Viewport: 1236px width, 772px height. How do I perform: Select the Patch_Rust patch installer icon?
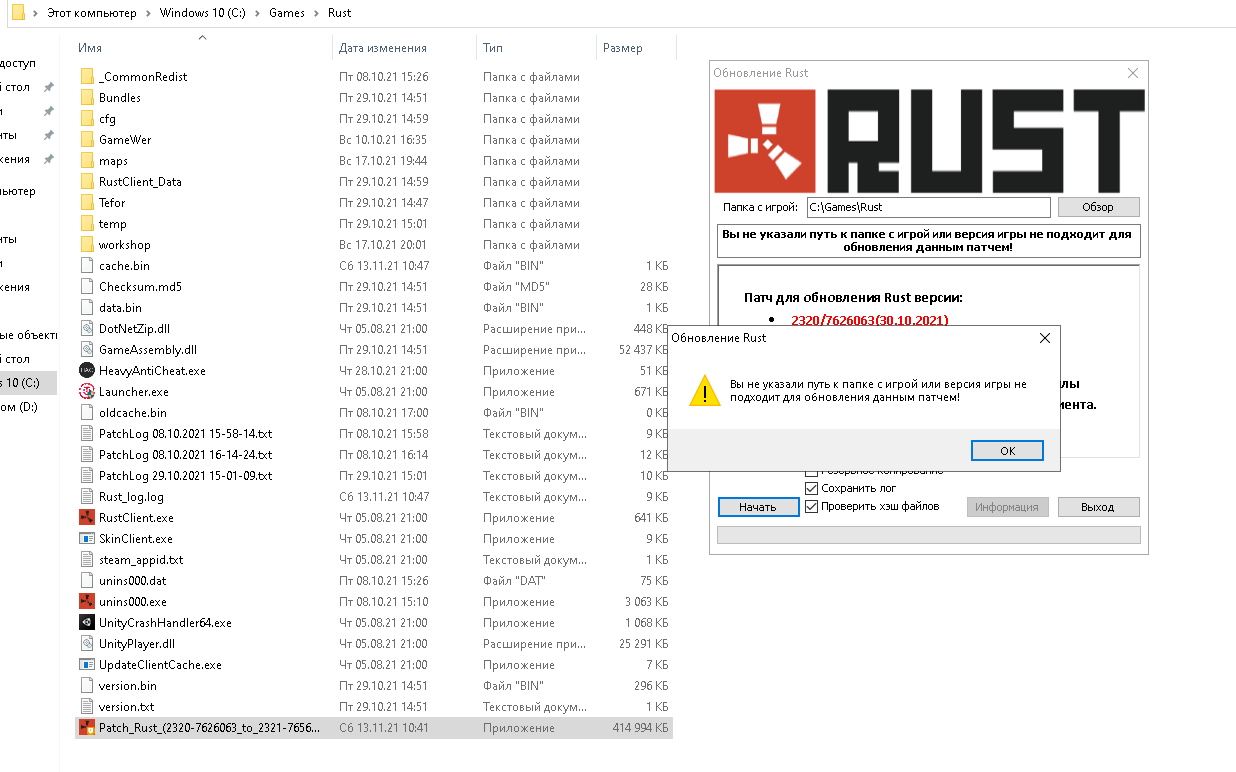tap(86, 728)
